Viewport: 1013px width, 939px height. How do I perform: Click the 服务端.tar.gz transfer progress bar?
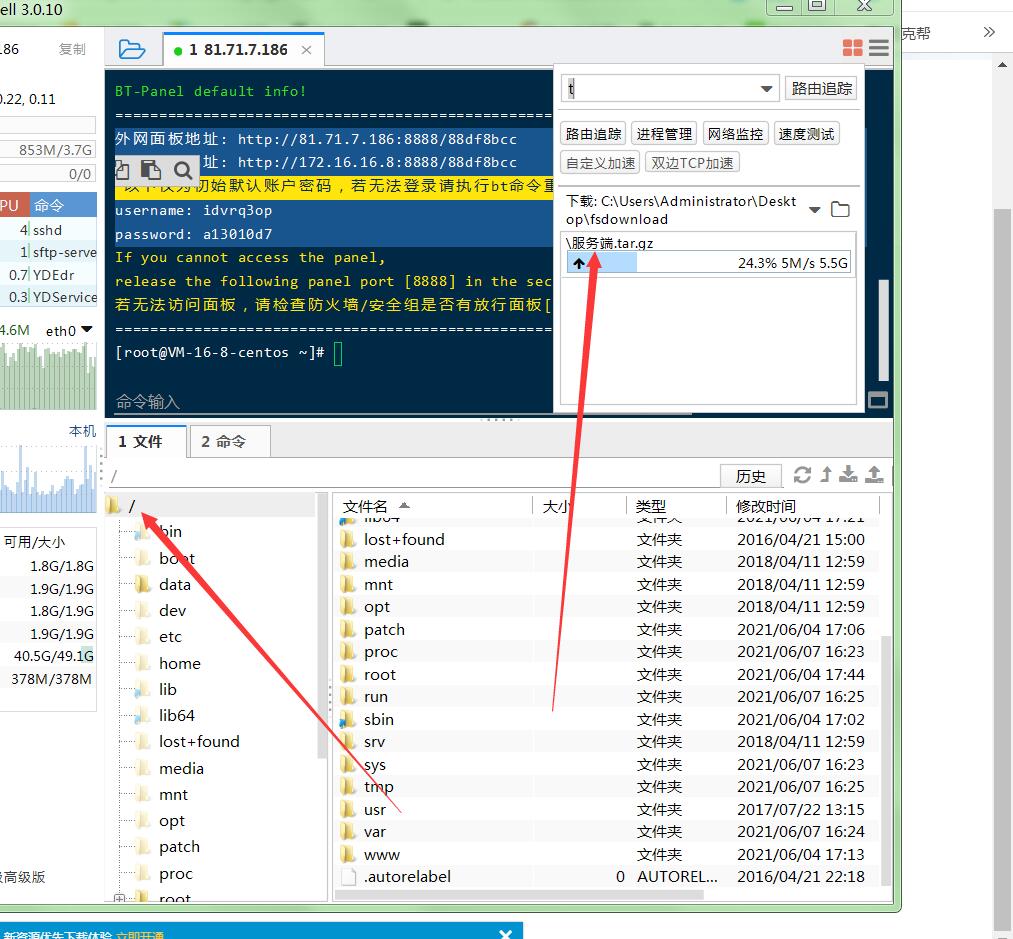(708, 264)
